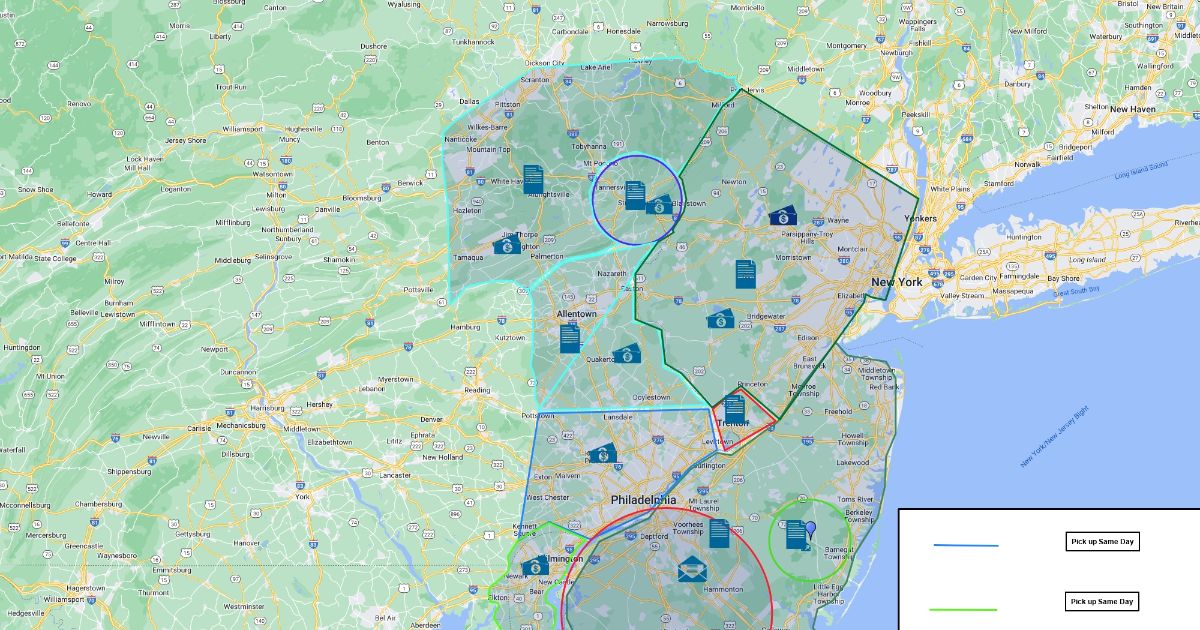Click the money icon near Bridgewater
This screenshot has height=630, width=1200.
pos(721,320)
